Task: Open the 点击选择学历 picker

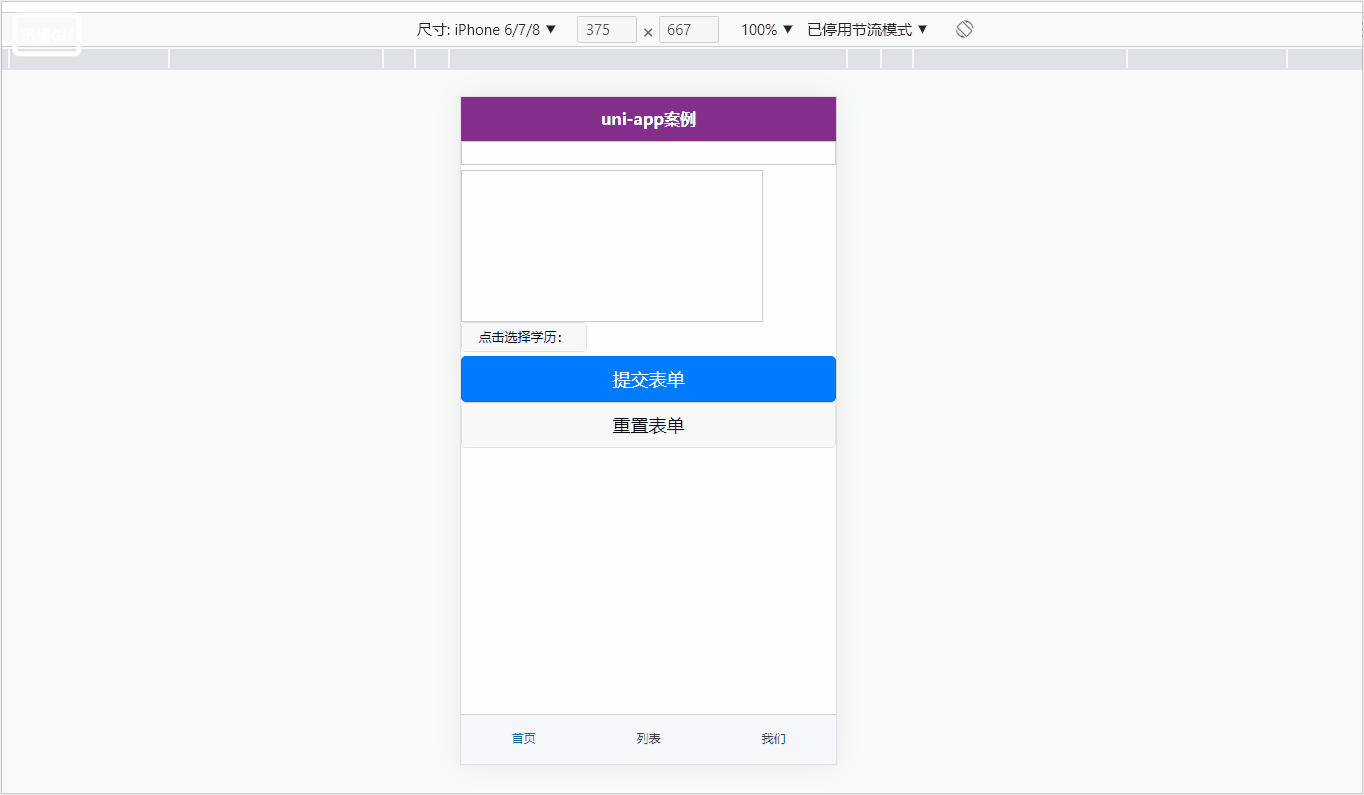Action: 524,337
